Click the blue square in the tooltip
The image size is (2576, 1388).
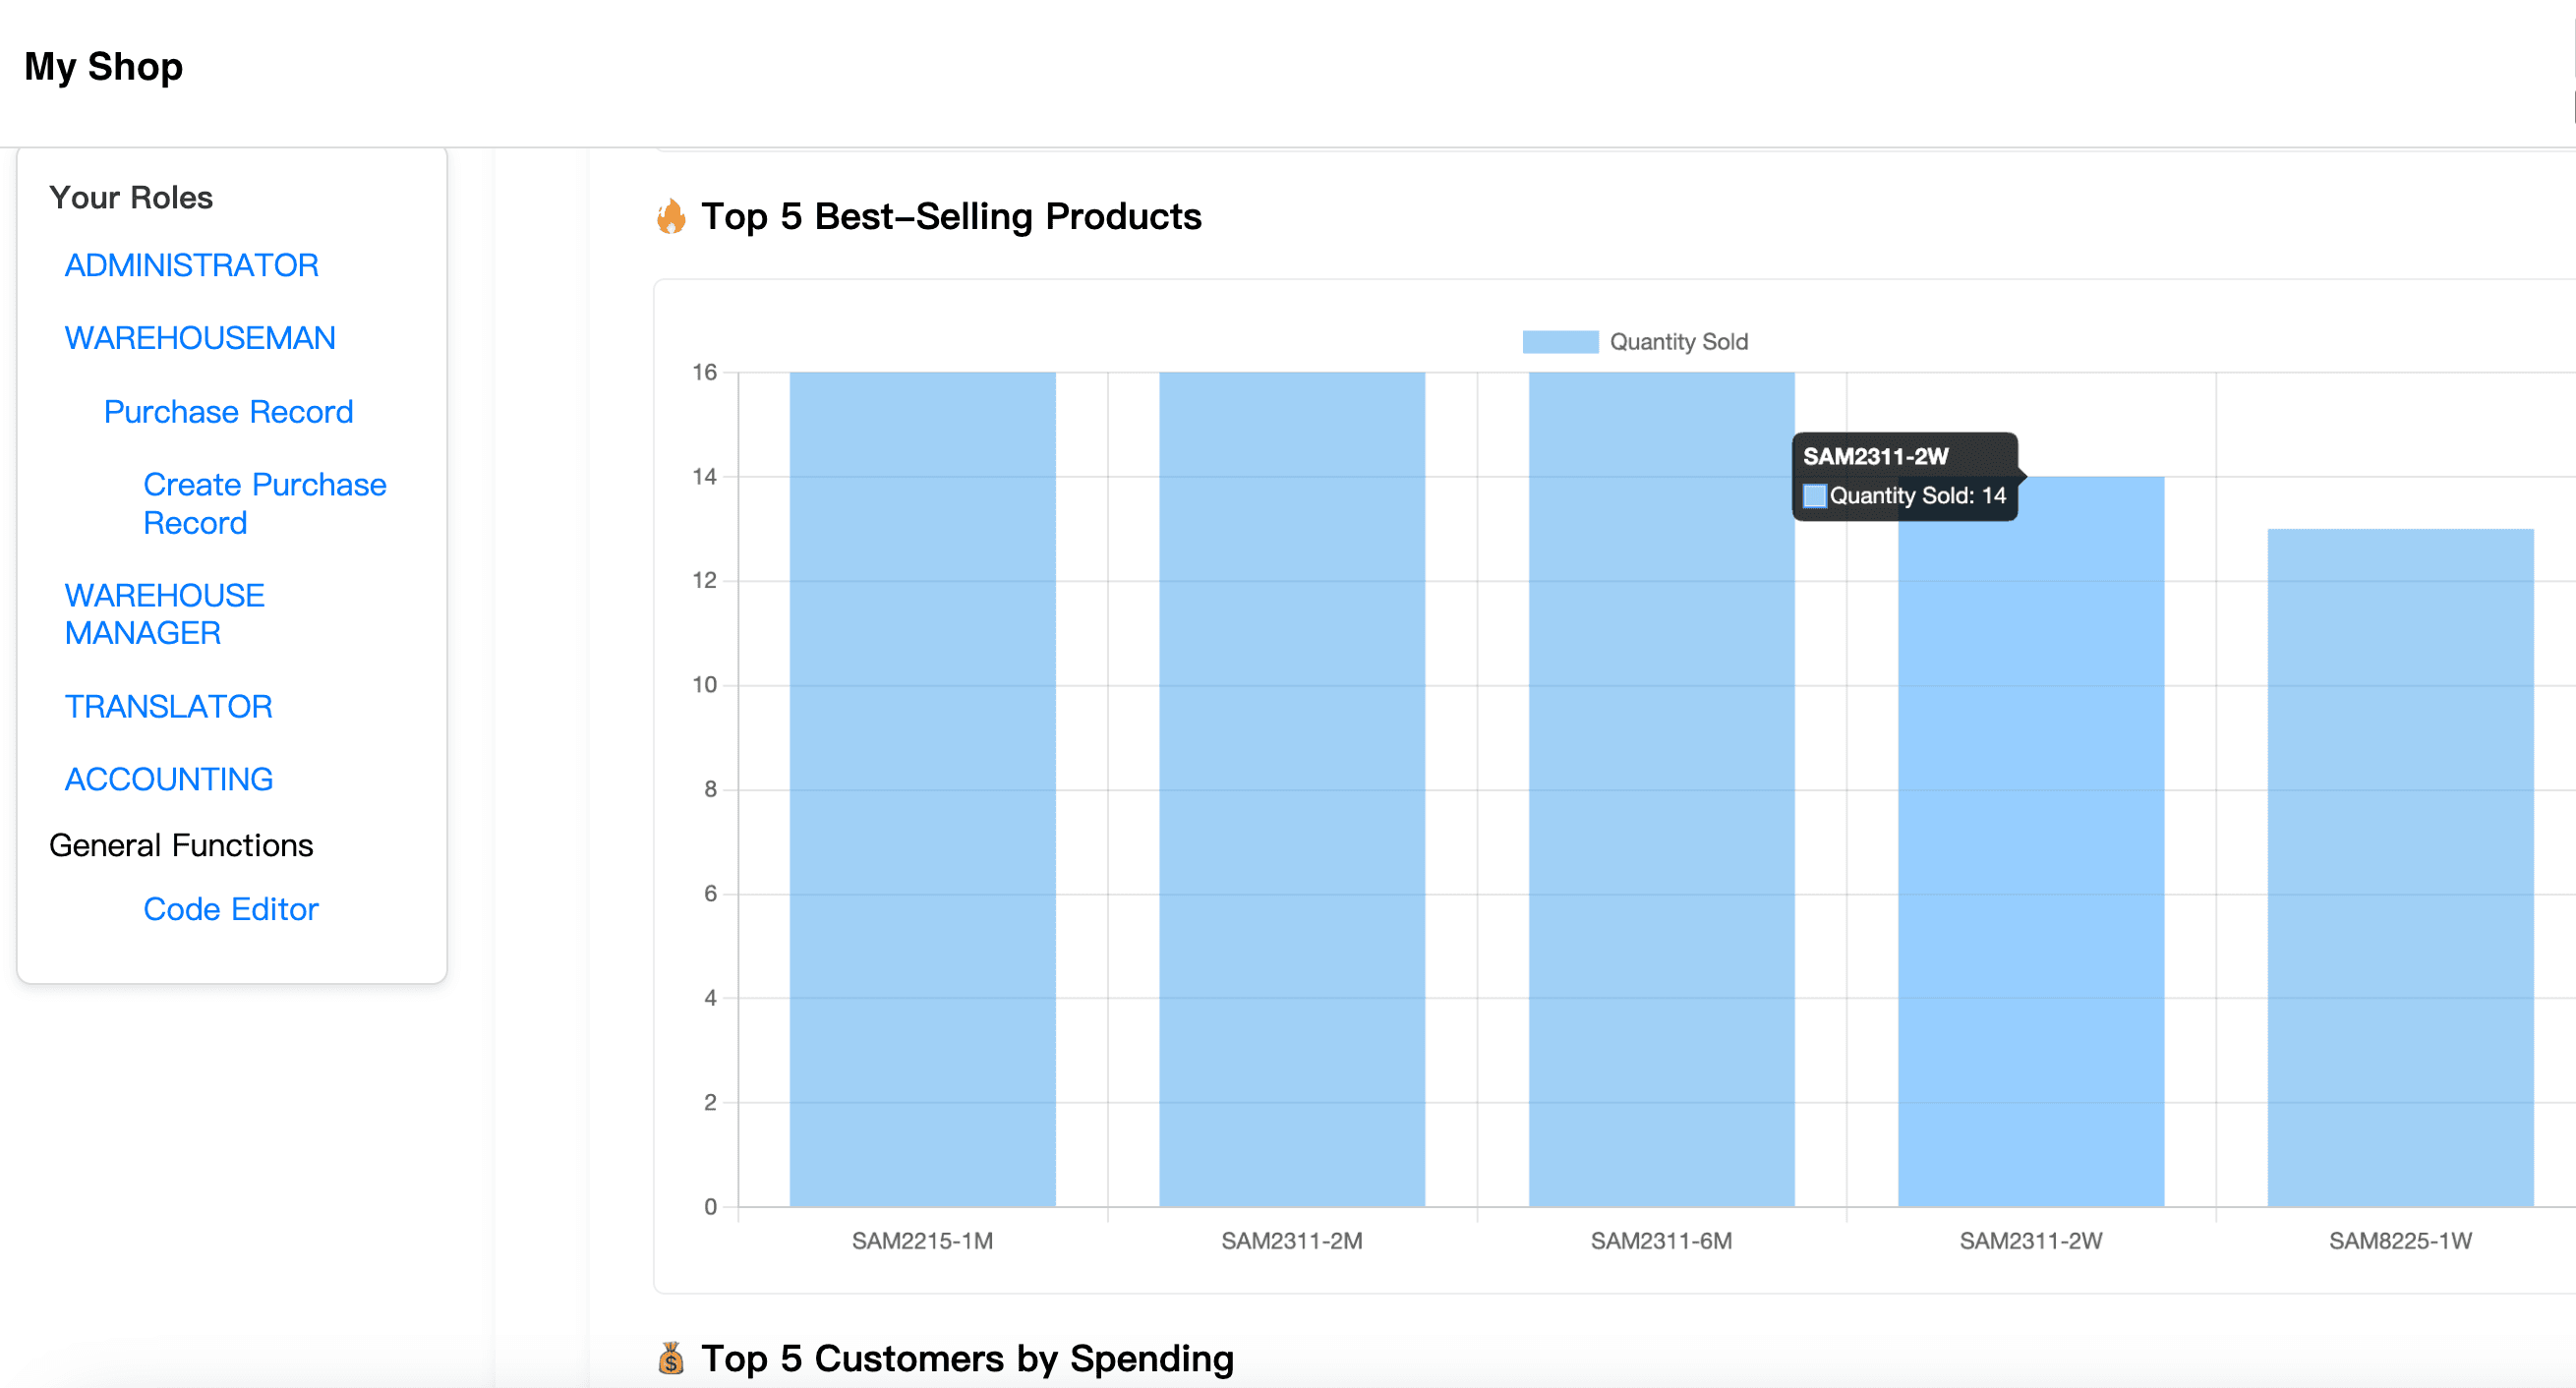[x=1814, y=495]
